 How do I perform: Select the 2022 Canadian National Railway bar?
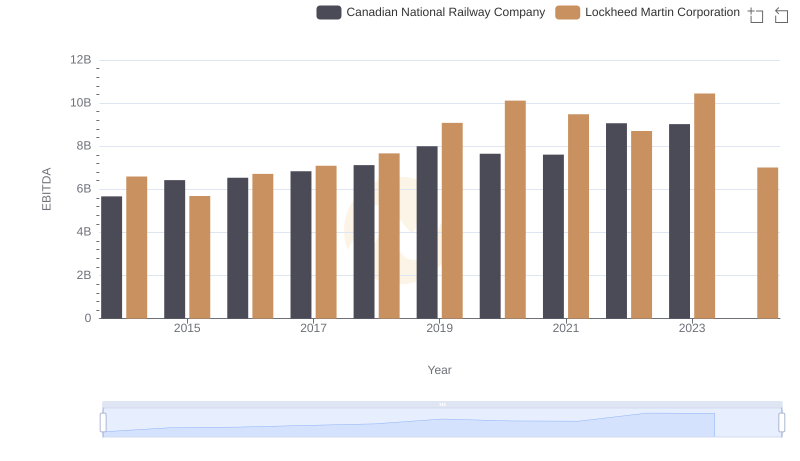pyautogui.click(x=616, y=221)
